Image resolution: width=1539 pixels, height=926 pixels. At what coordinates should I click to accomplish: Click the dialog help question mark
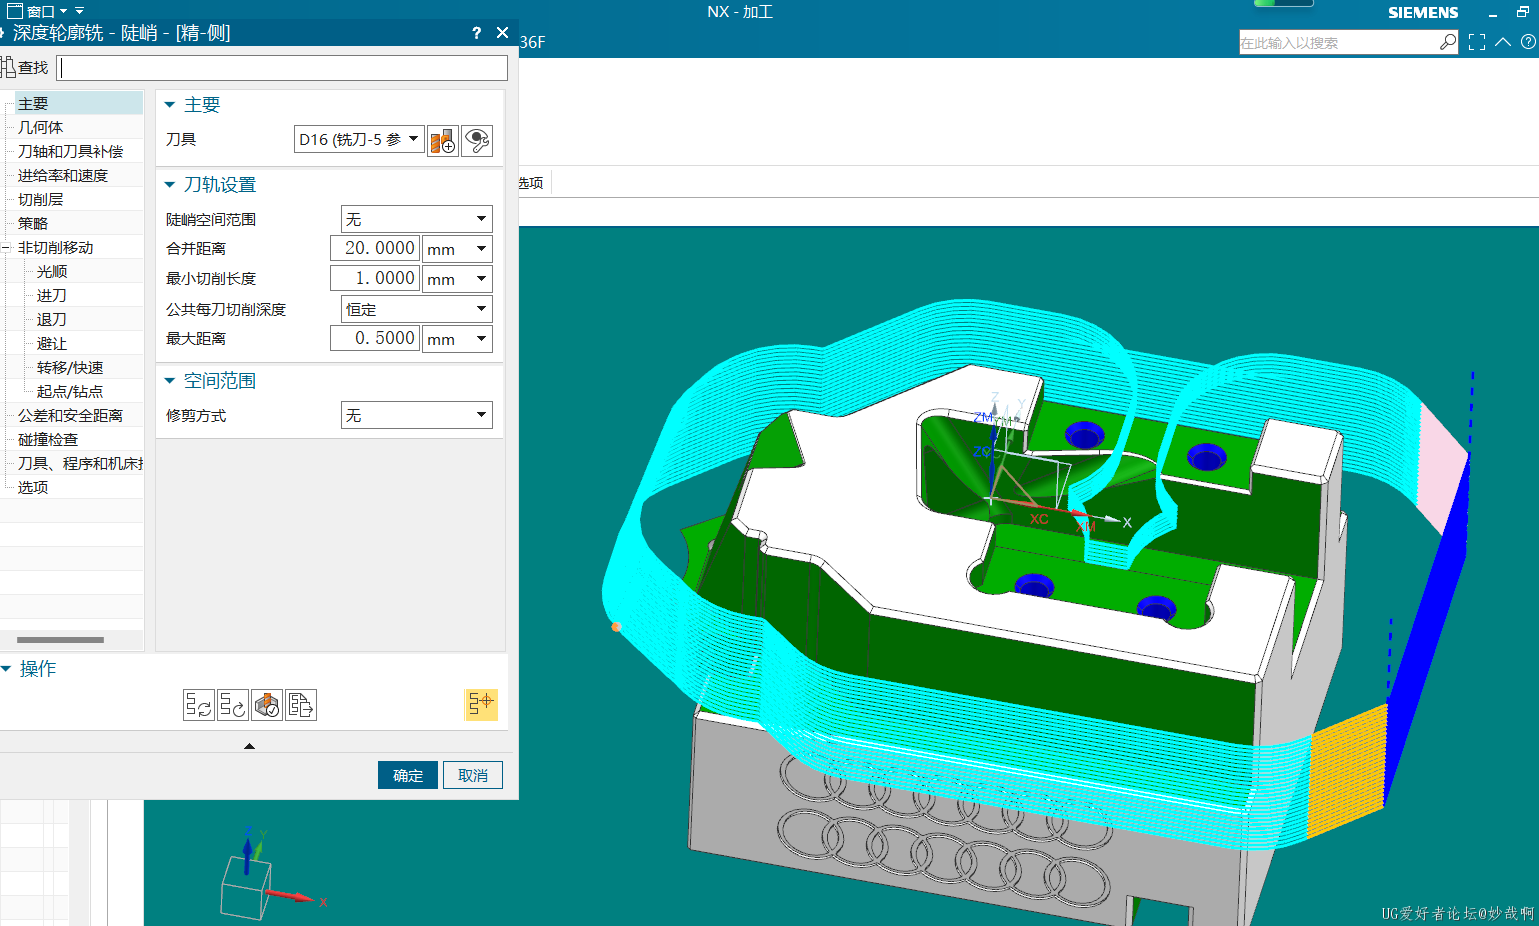pyautogui.click(x=476, y=33)
